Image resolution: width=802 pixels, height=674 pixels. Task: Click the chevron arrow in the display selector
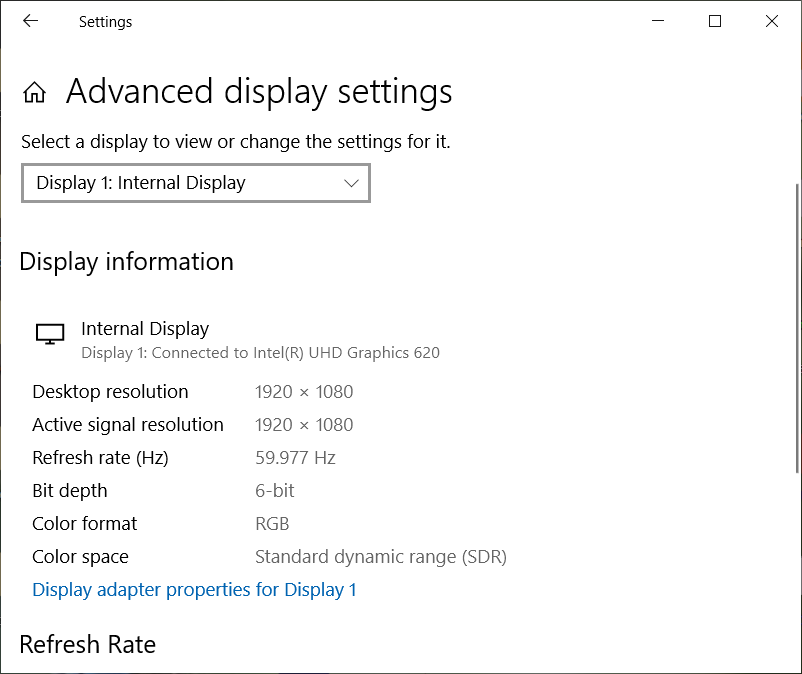(351, 183)
